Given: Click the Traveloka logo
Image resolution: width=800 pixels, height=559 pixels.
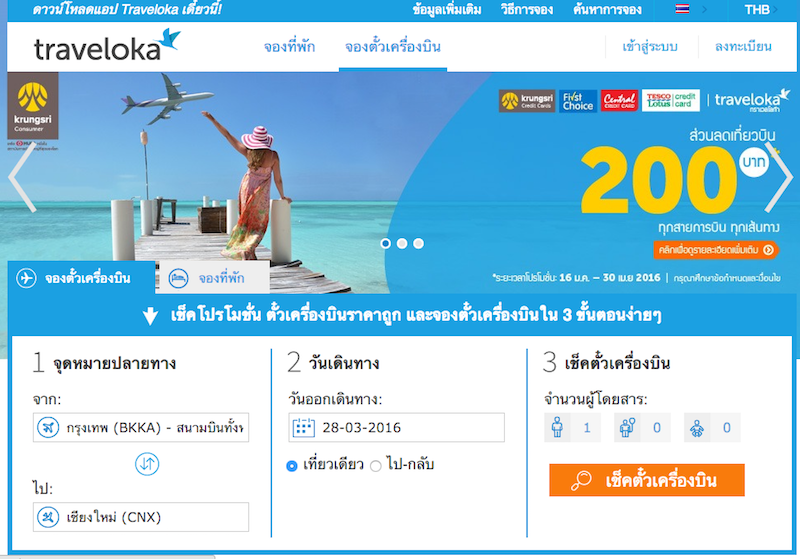Looking at the screenshot, I should coord(107,45).
